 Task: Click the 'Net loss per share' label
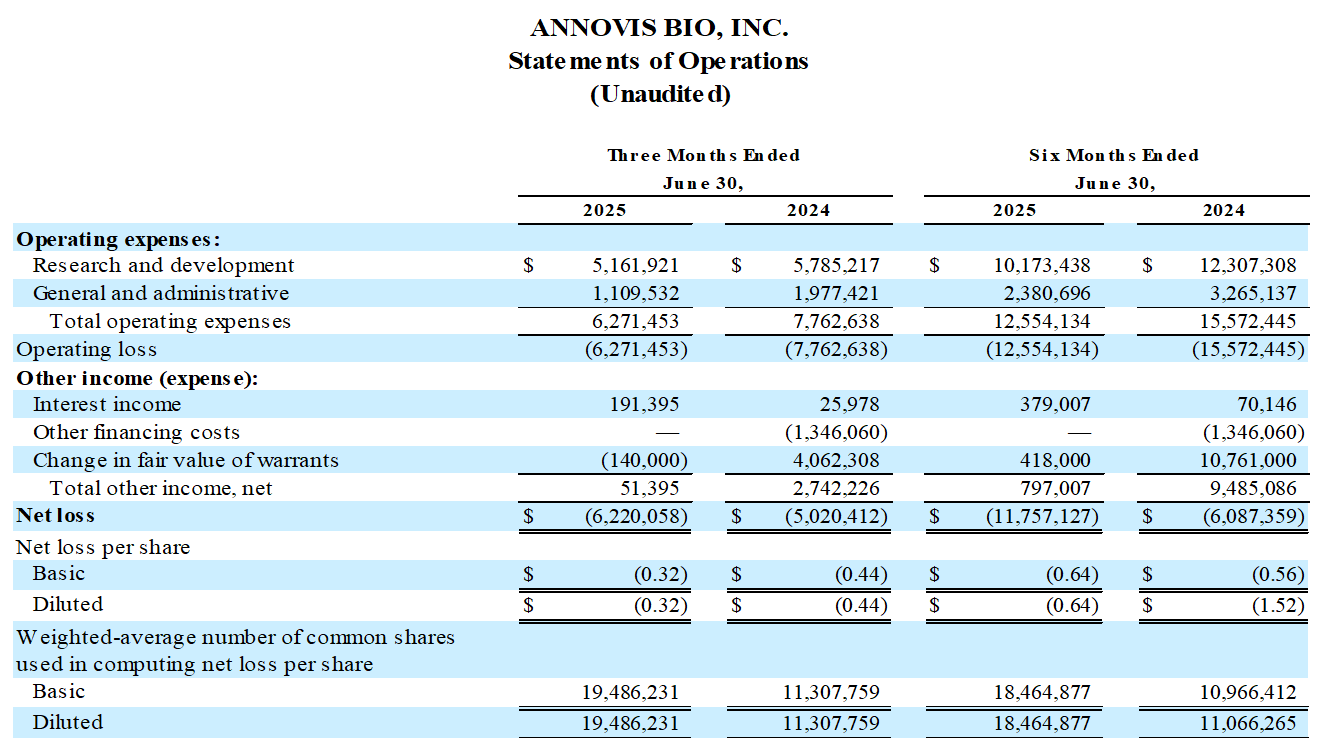click(x=103, y=547)
